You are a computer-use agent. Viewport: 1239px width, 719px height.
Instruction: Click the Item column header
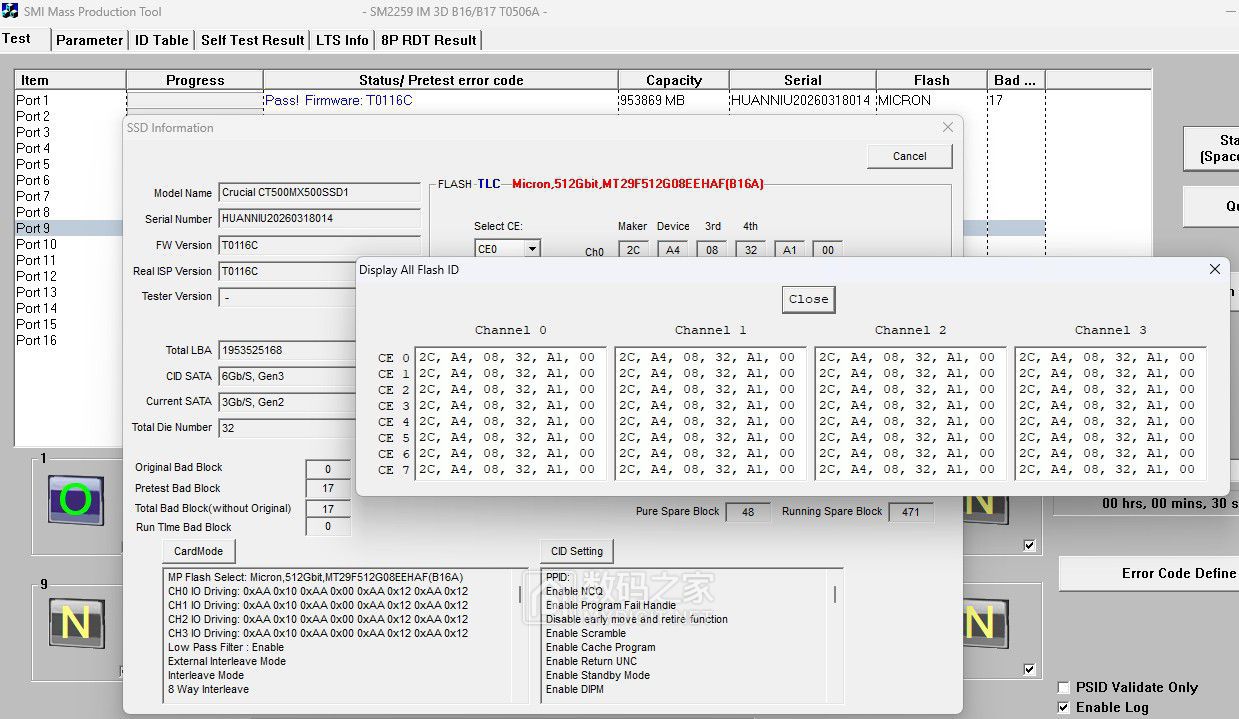70,80
